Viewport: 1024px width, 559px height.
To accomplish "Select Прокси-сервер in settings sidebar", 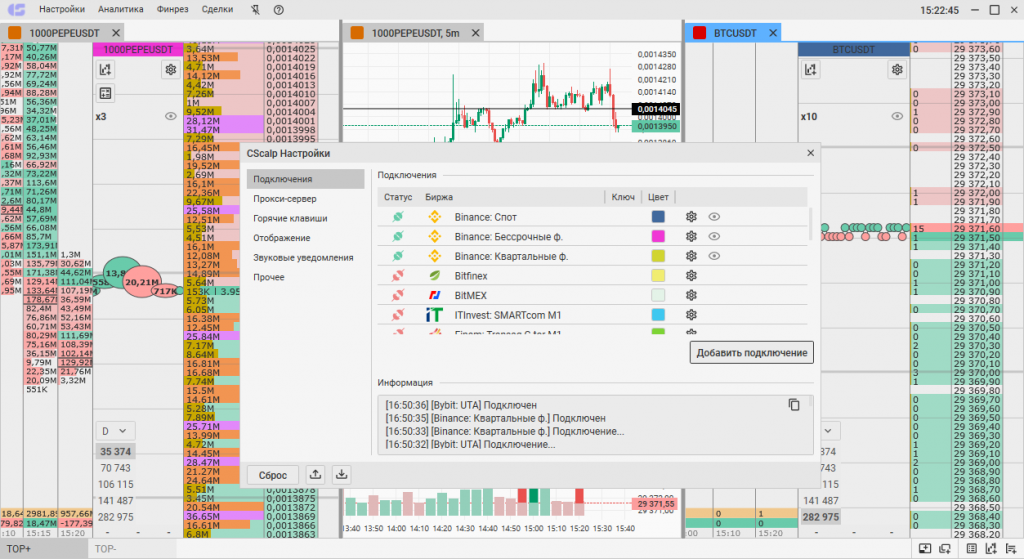I will coord(285,199).
